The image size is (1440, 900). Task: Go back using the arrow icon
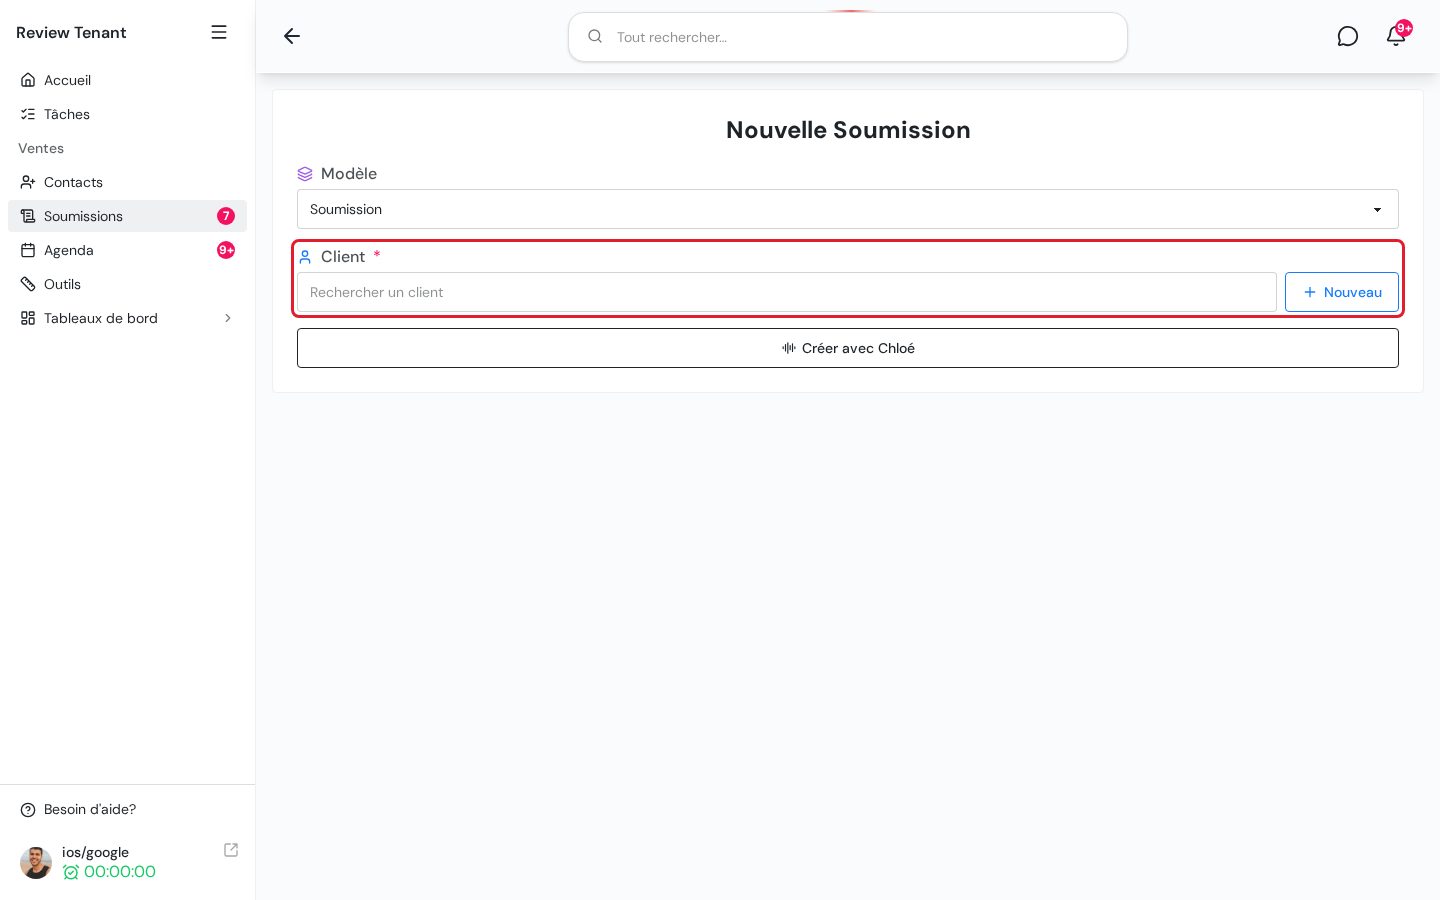coord(292,36)
